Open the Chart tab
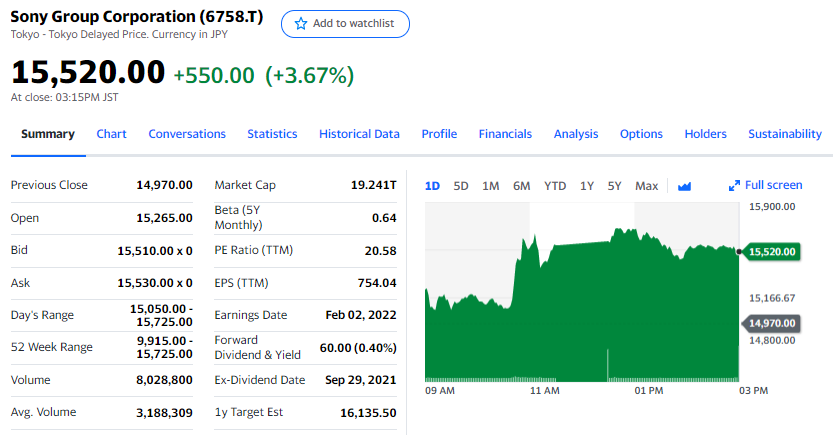 112,134
